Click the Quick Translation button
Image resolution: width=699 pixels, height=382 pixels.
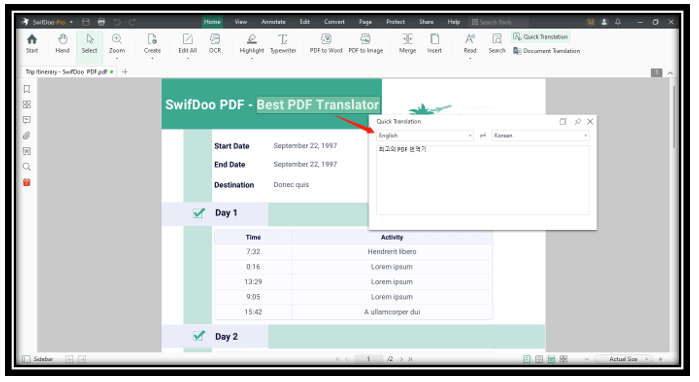[541, 37]
